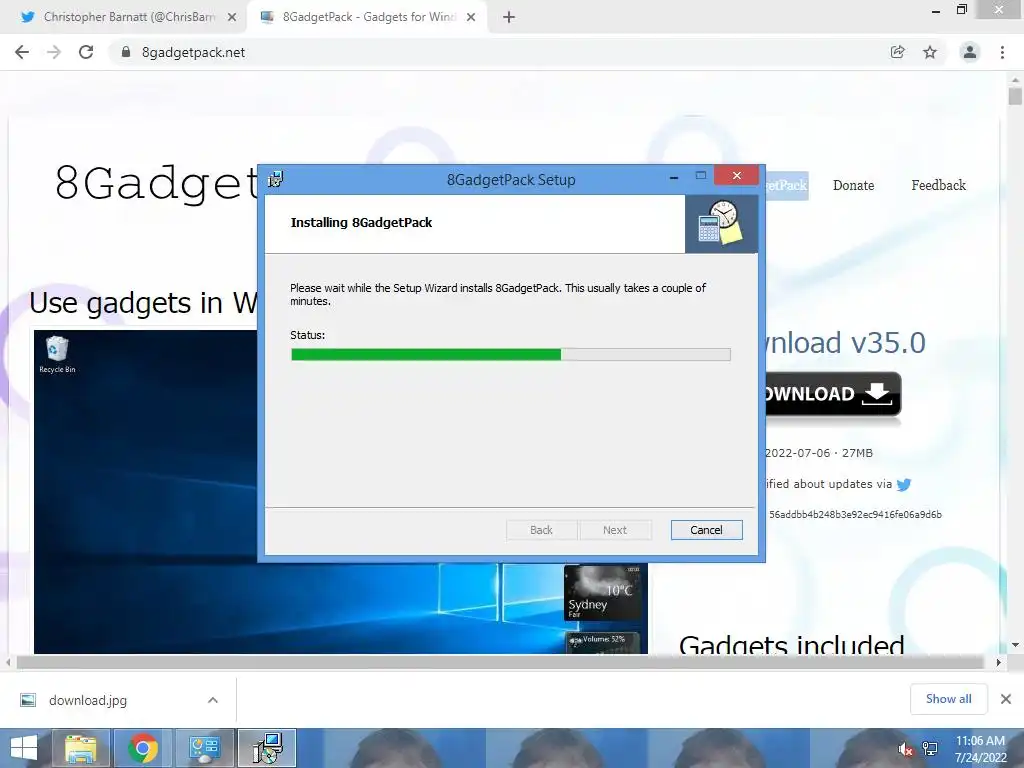This screenshot has height=768, width=1024.
Task: Show all downloads
Action: 948,699
